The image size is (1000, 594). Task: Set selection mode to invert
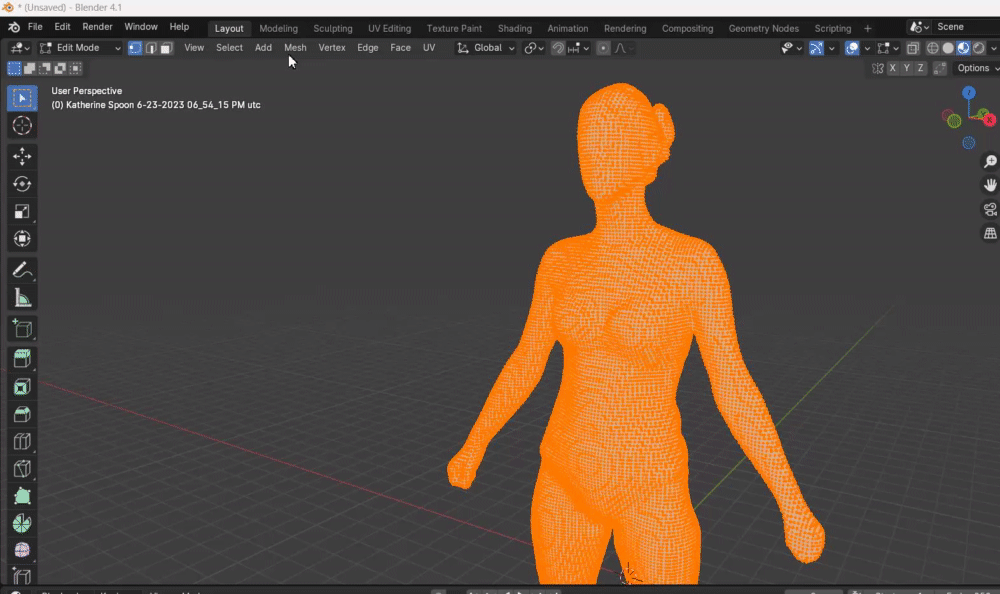tap(60, 68)
